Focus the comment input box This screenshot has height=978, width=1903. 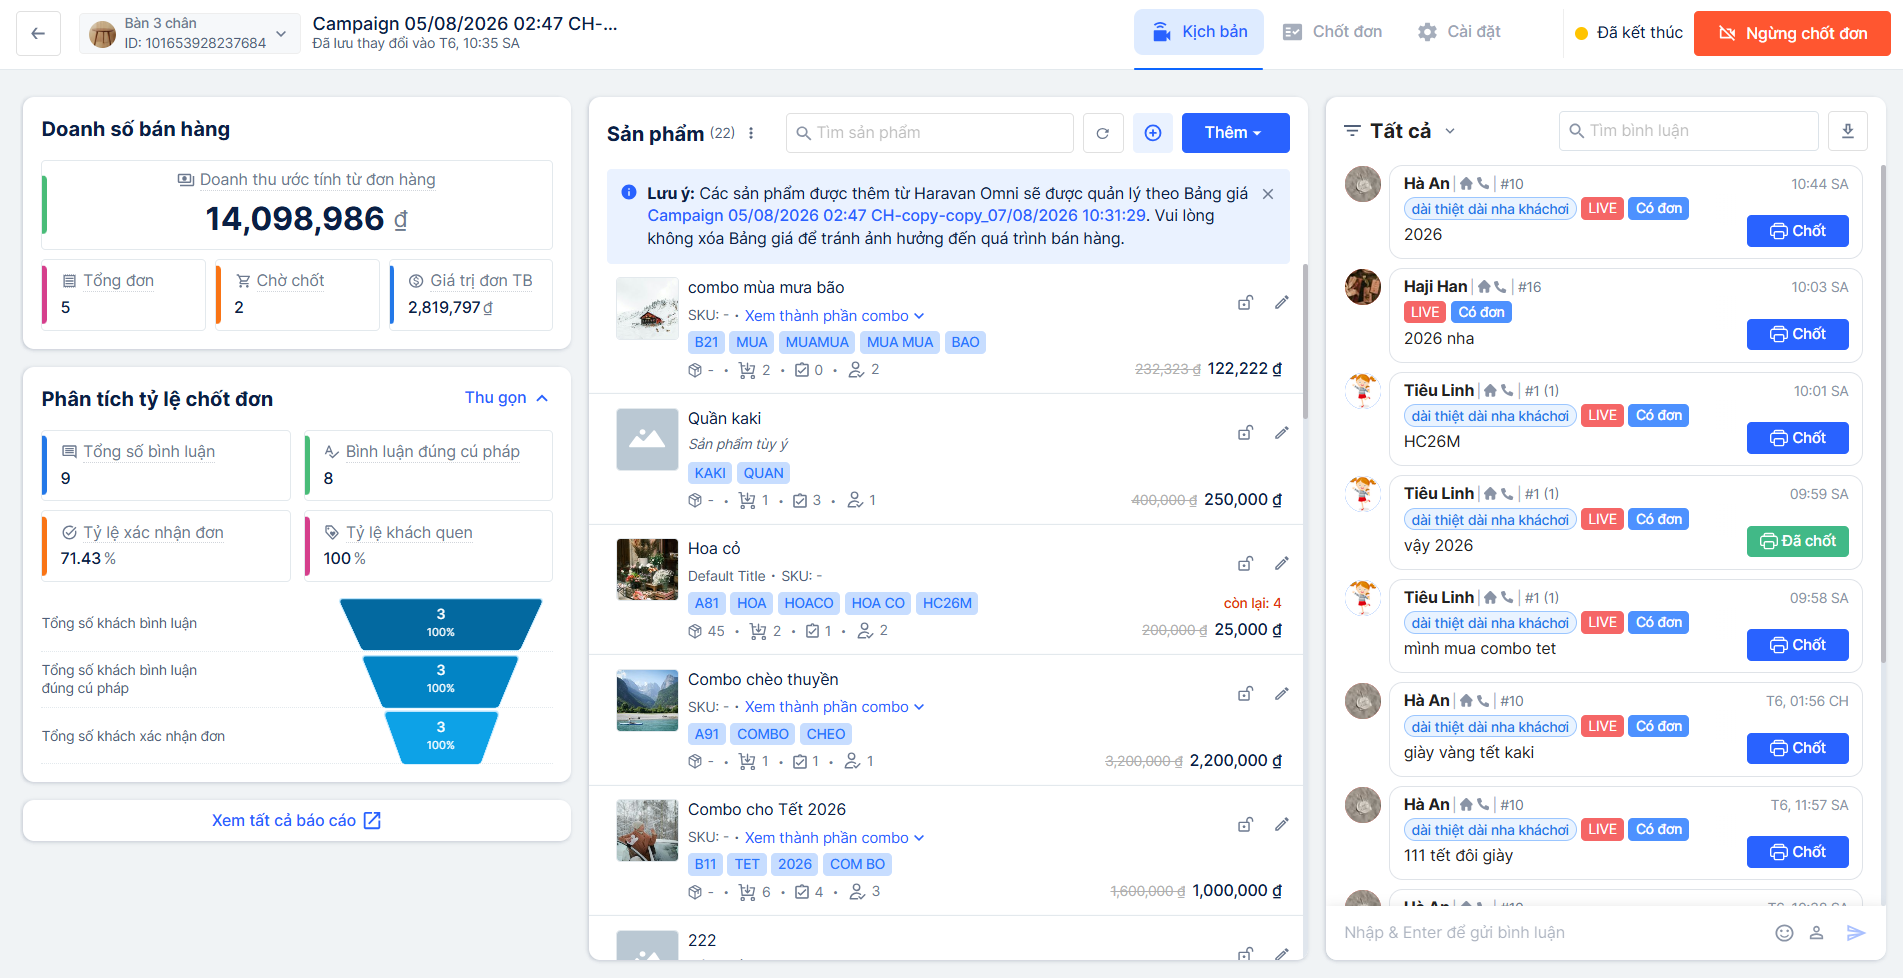pos(1550,933)
